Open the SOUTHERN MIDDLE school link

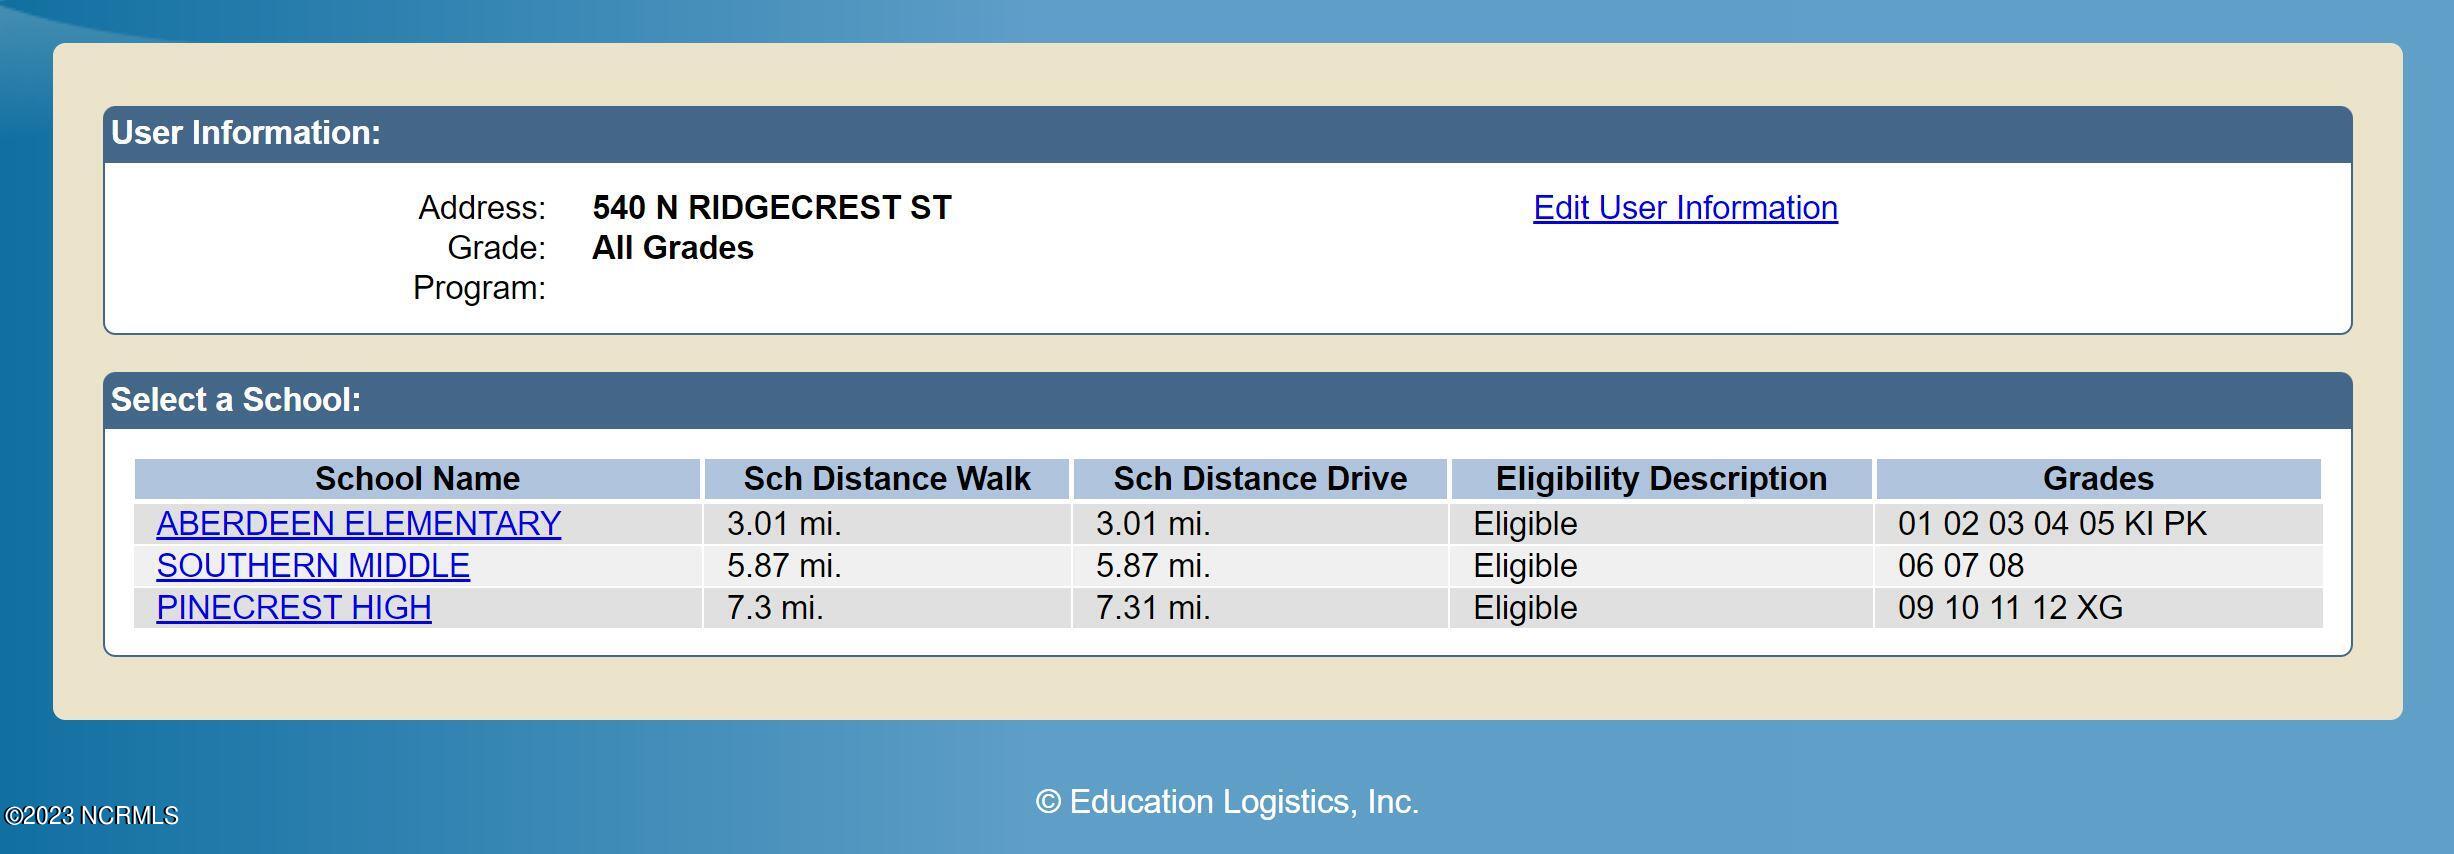tap(313, 566)
